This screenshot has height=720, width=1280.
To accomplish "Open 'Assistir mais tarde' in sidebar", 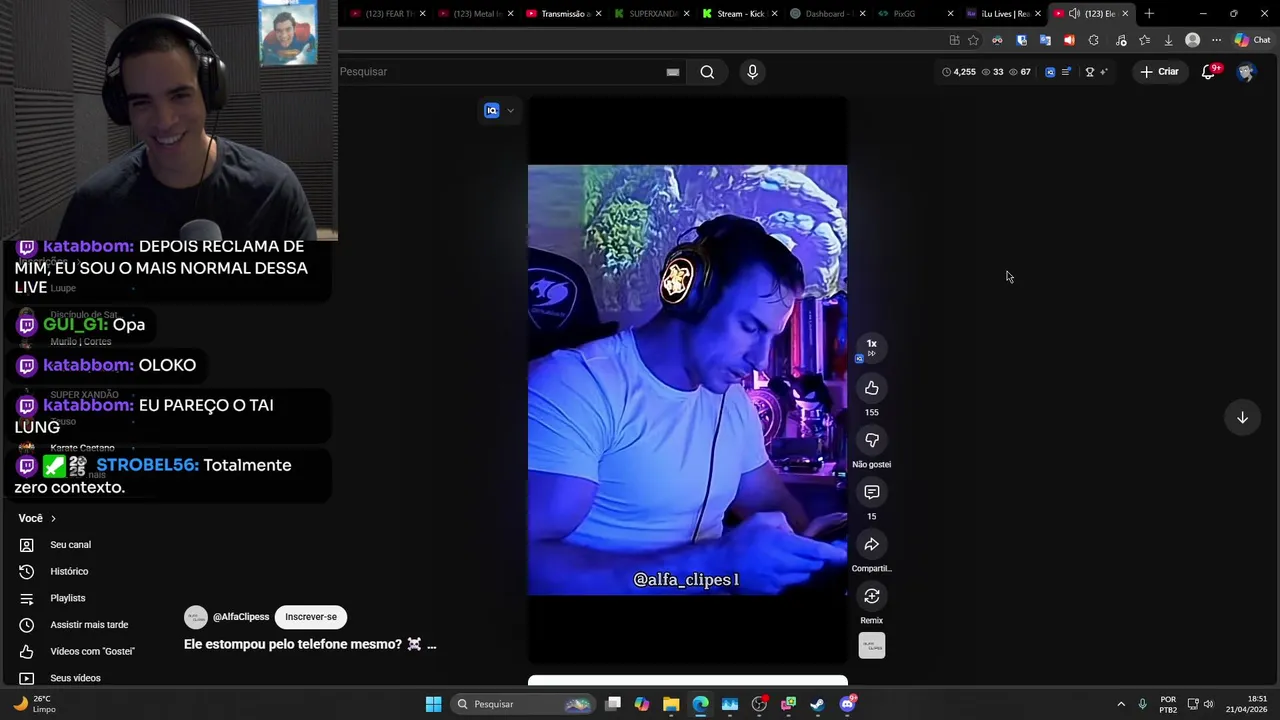I will click(x=89, y=625).
